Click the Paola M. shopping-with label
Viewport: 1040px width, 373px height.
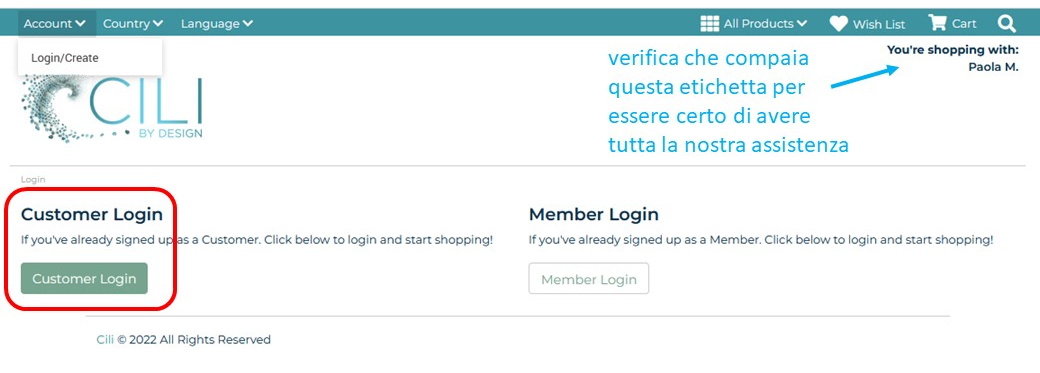(993, 66)
